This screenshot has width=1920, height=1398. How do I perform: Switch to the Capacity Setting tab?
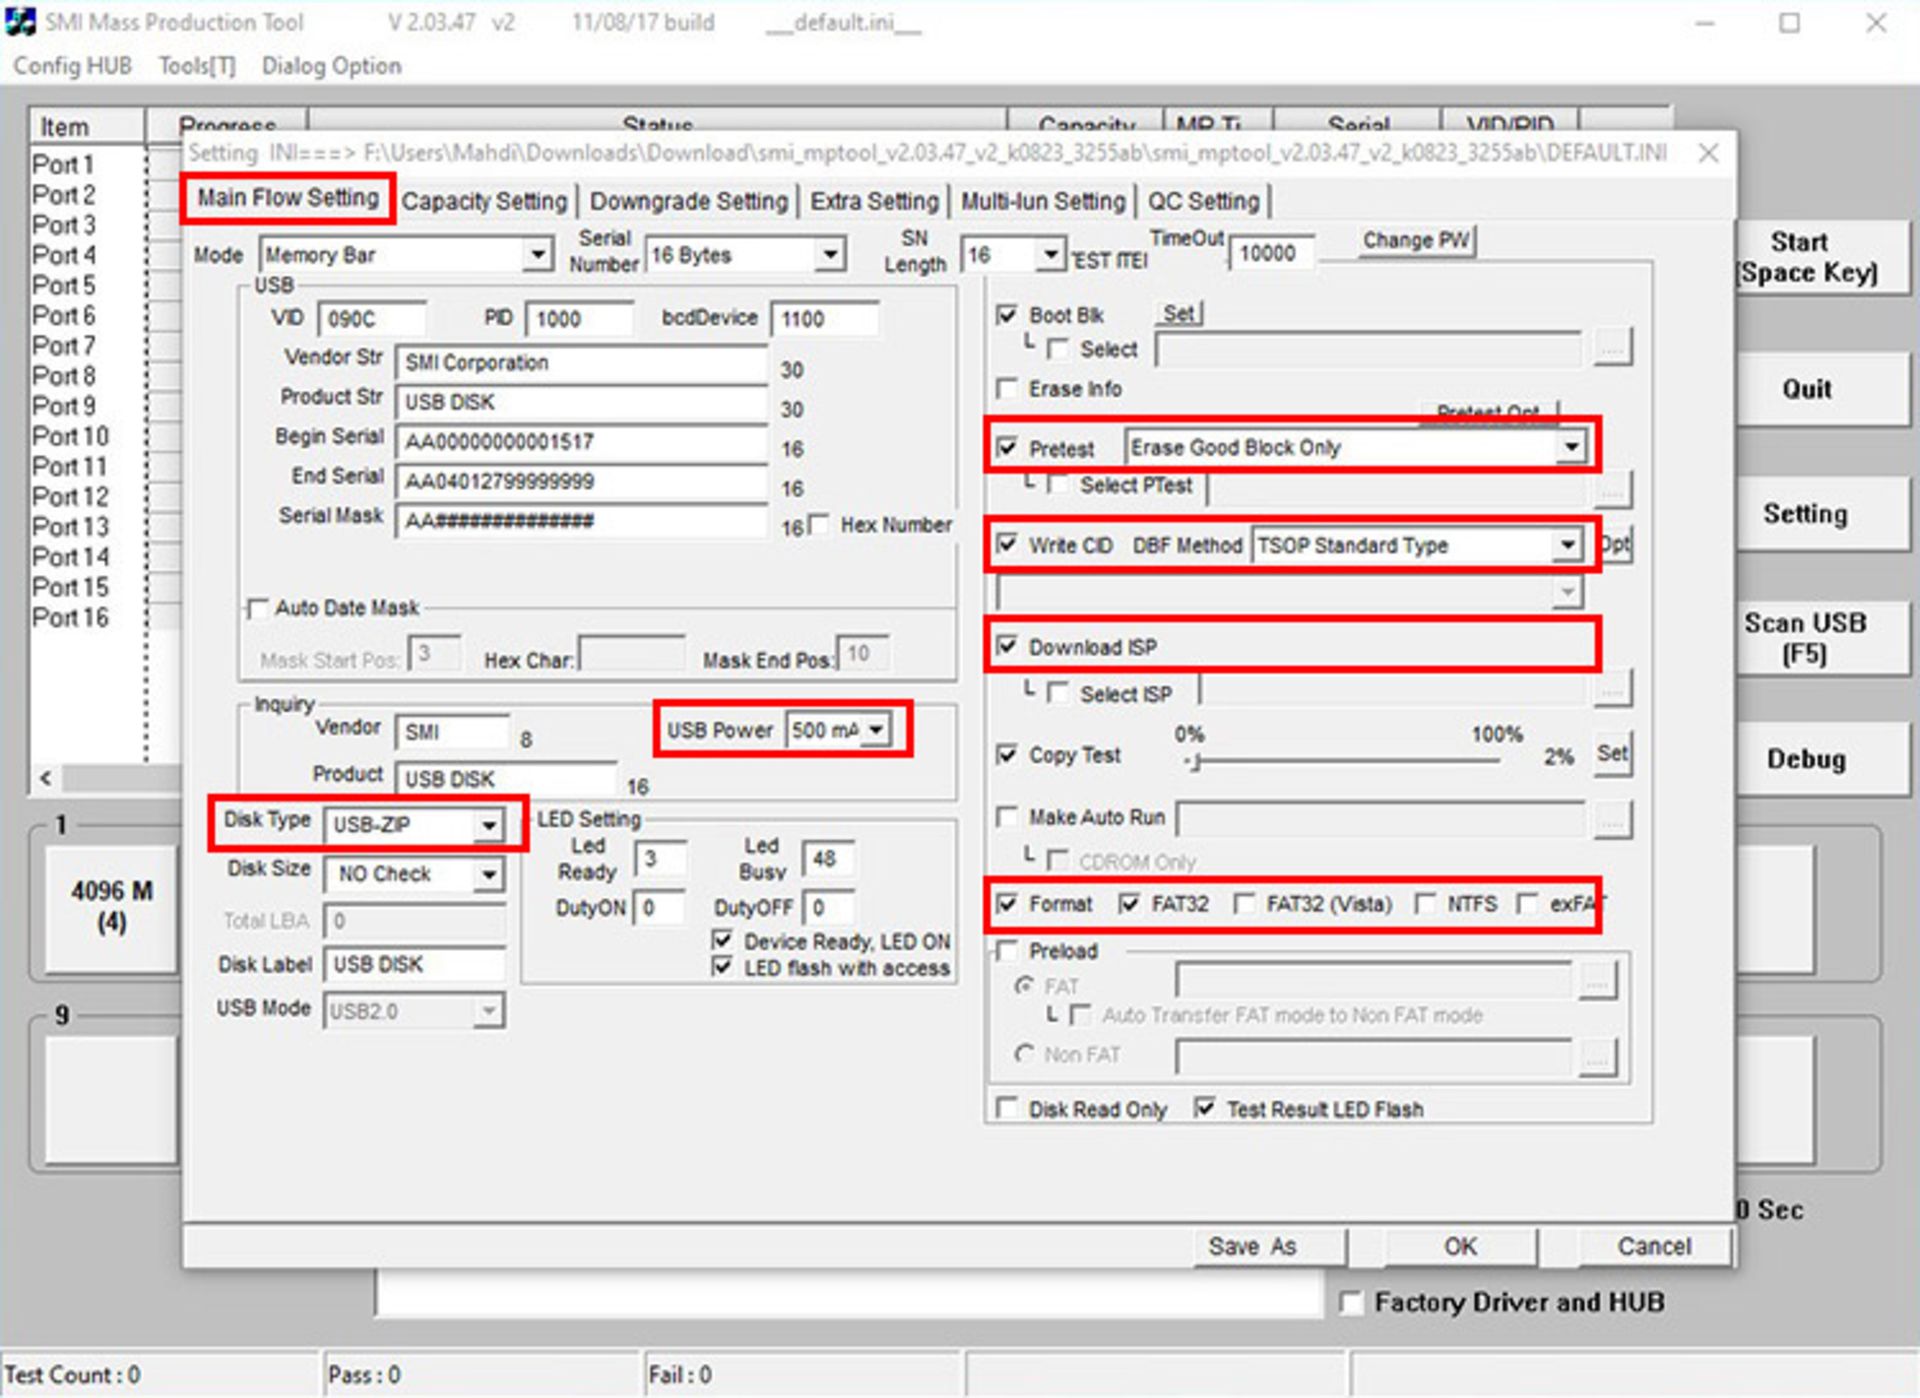coord(484,201)
